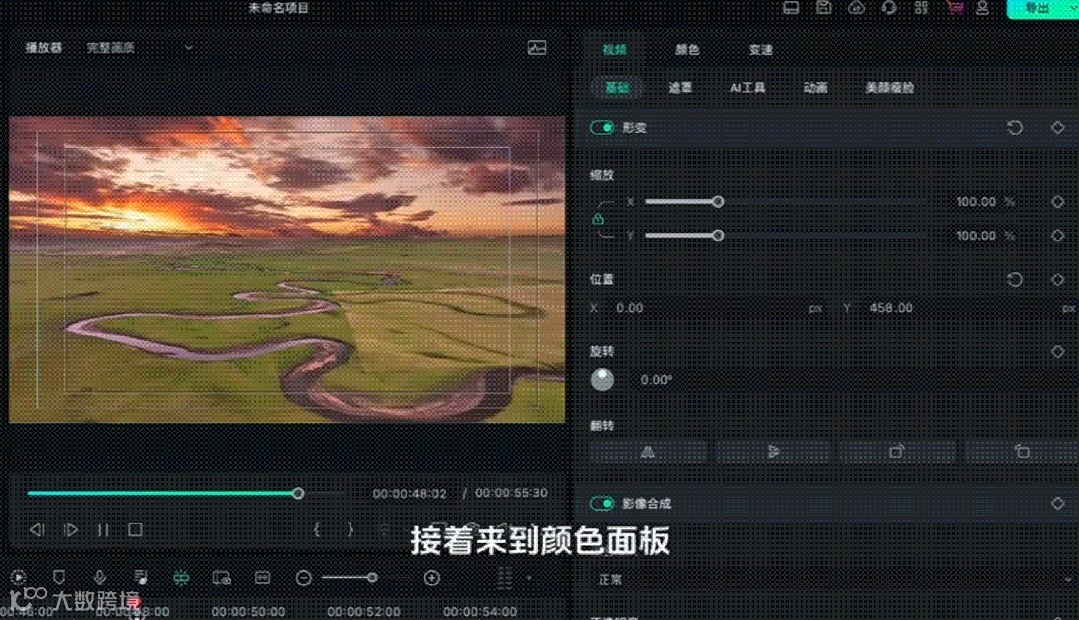Open the AI工具 tab in the panel
Viewport: 1079px width, 620px height.
pyautogui.click(x=748, y=88)
